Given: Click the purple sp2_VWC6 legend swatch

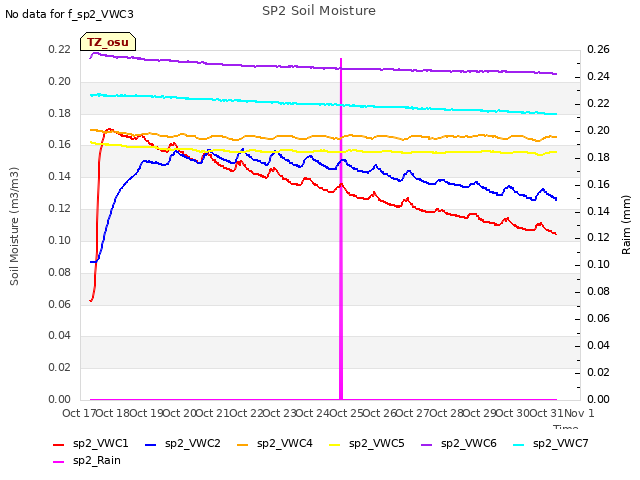Looking at the screenshot, I should pos(427,444).
